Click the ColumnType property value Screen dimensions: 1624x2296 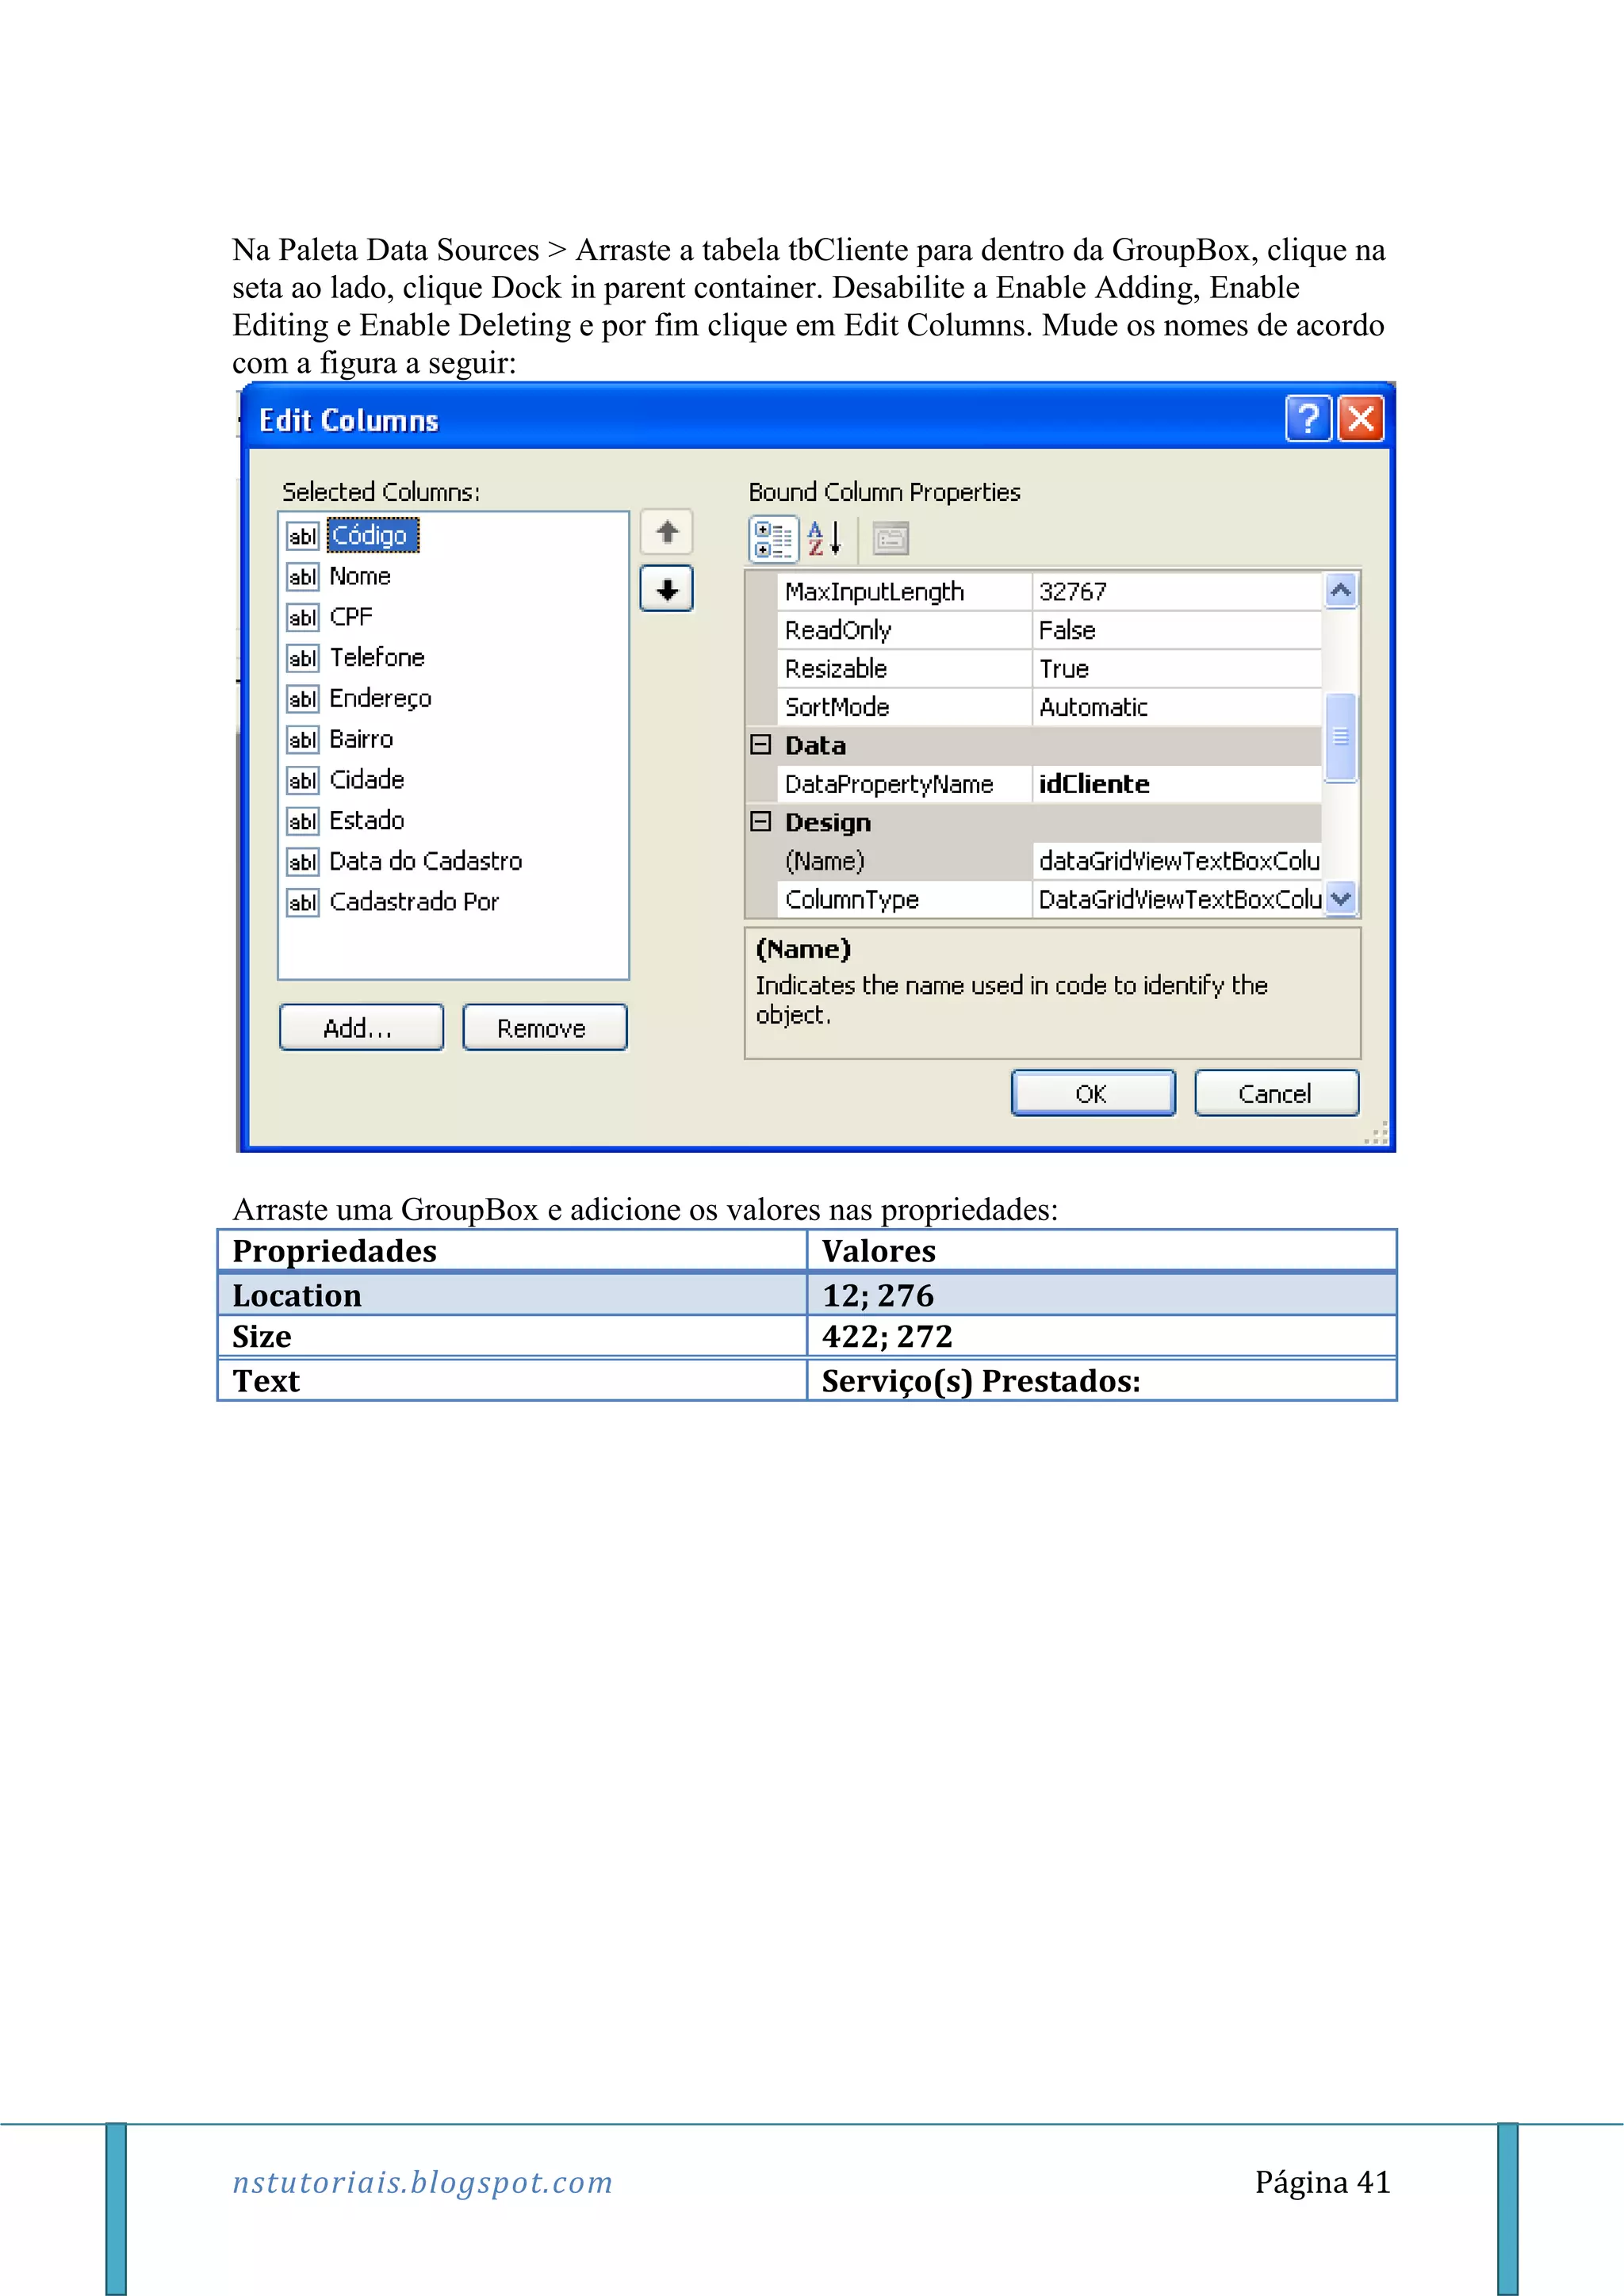point(1177,900)
